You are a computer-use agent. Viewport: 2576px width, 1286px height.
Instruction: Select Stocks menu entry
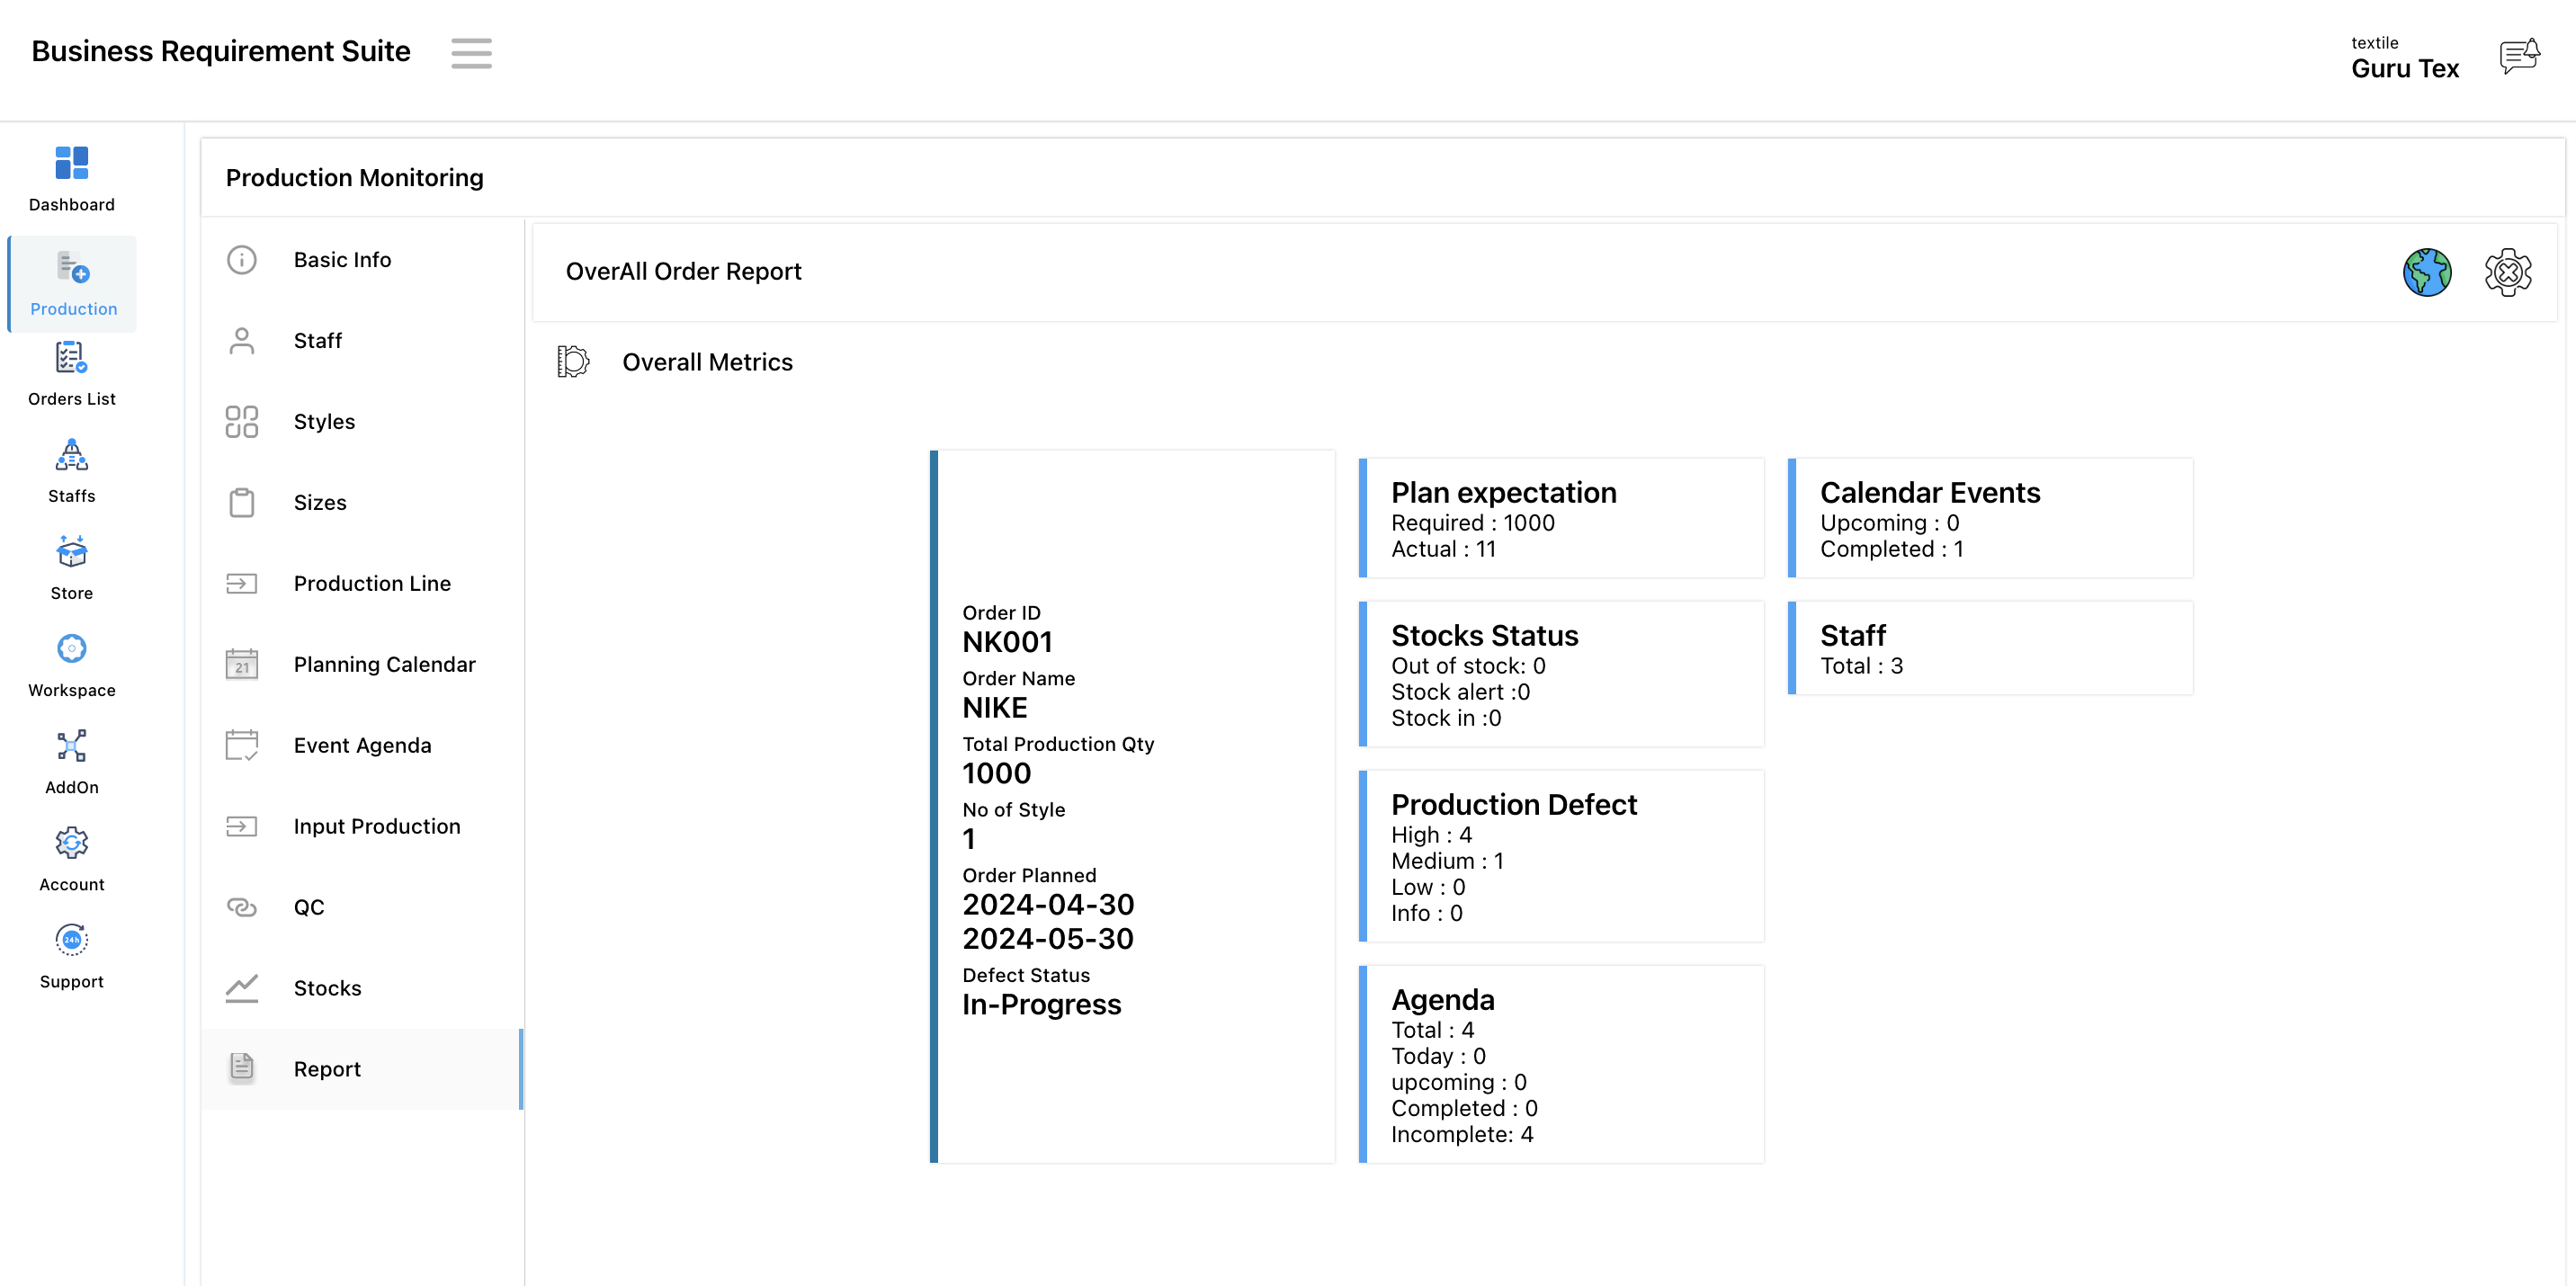click(362, 989)
